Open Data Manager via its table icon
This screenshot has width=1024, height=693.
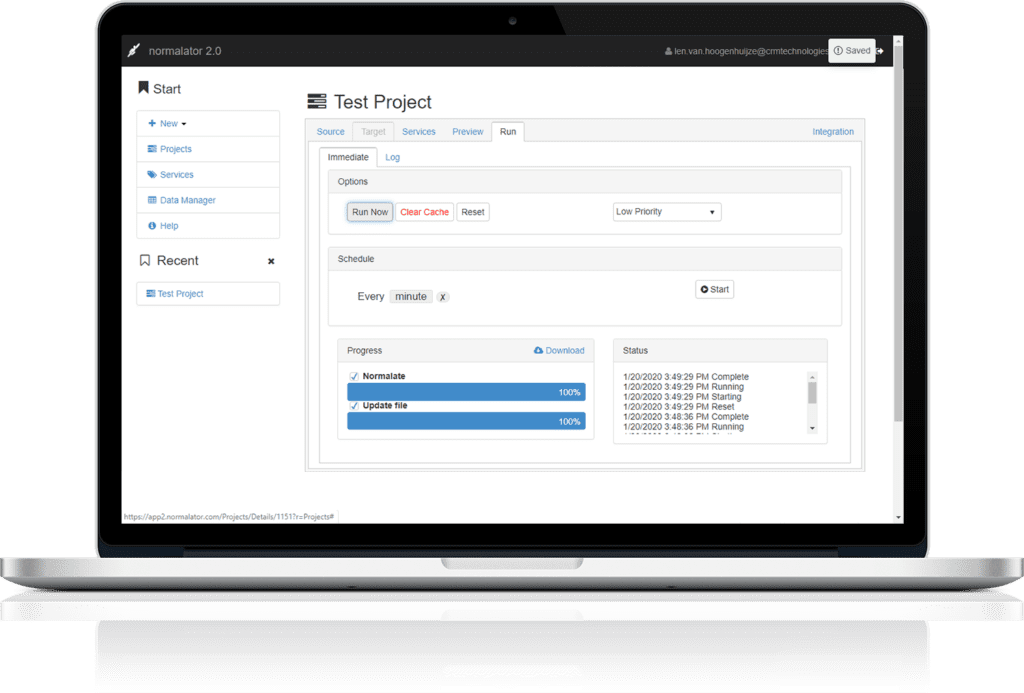tap(152, 199)
